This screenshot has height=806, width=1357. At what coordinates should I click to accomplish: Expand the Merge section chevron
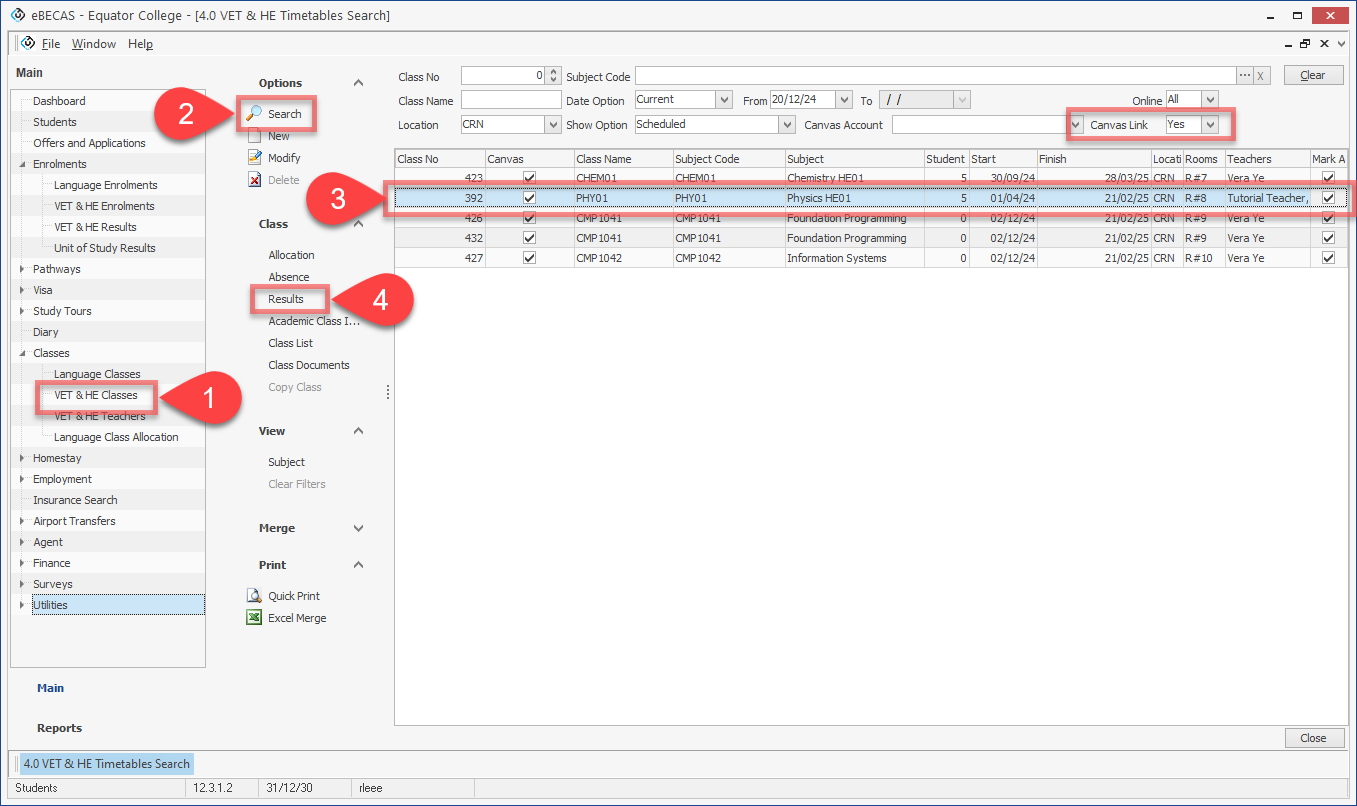coord(359,528)
